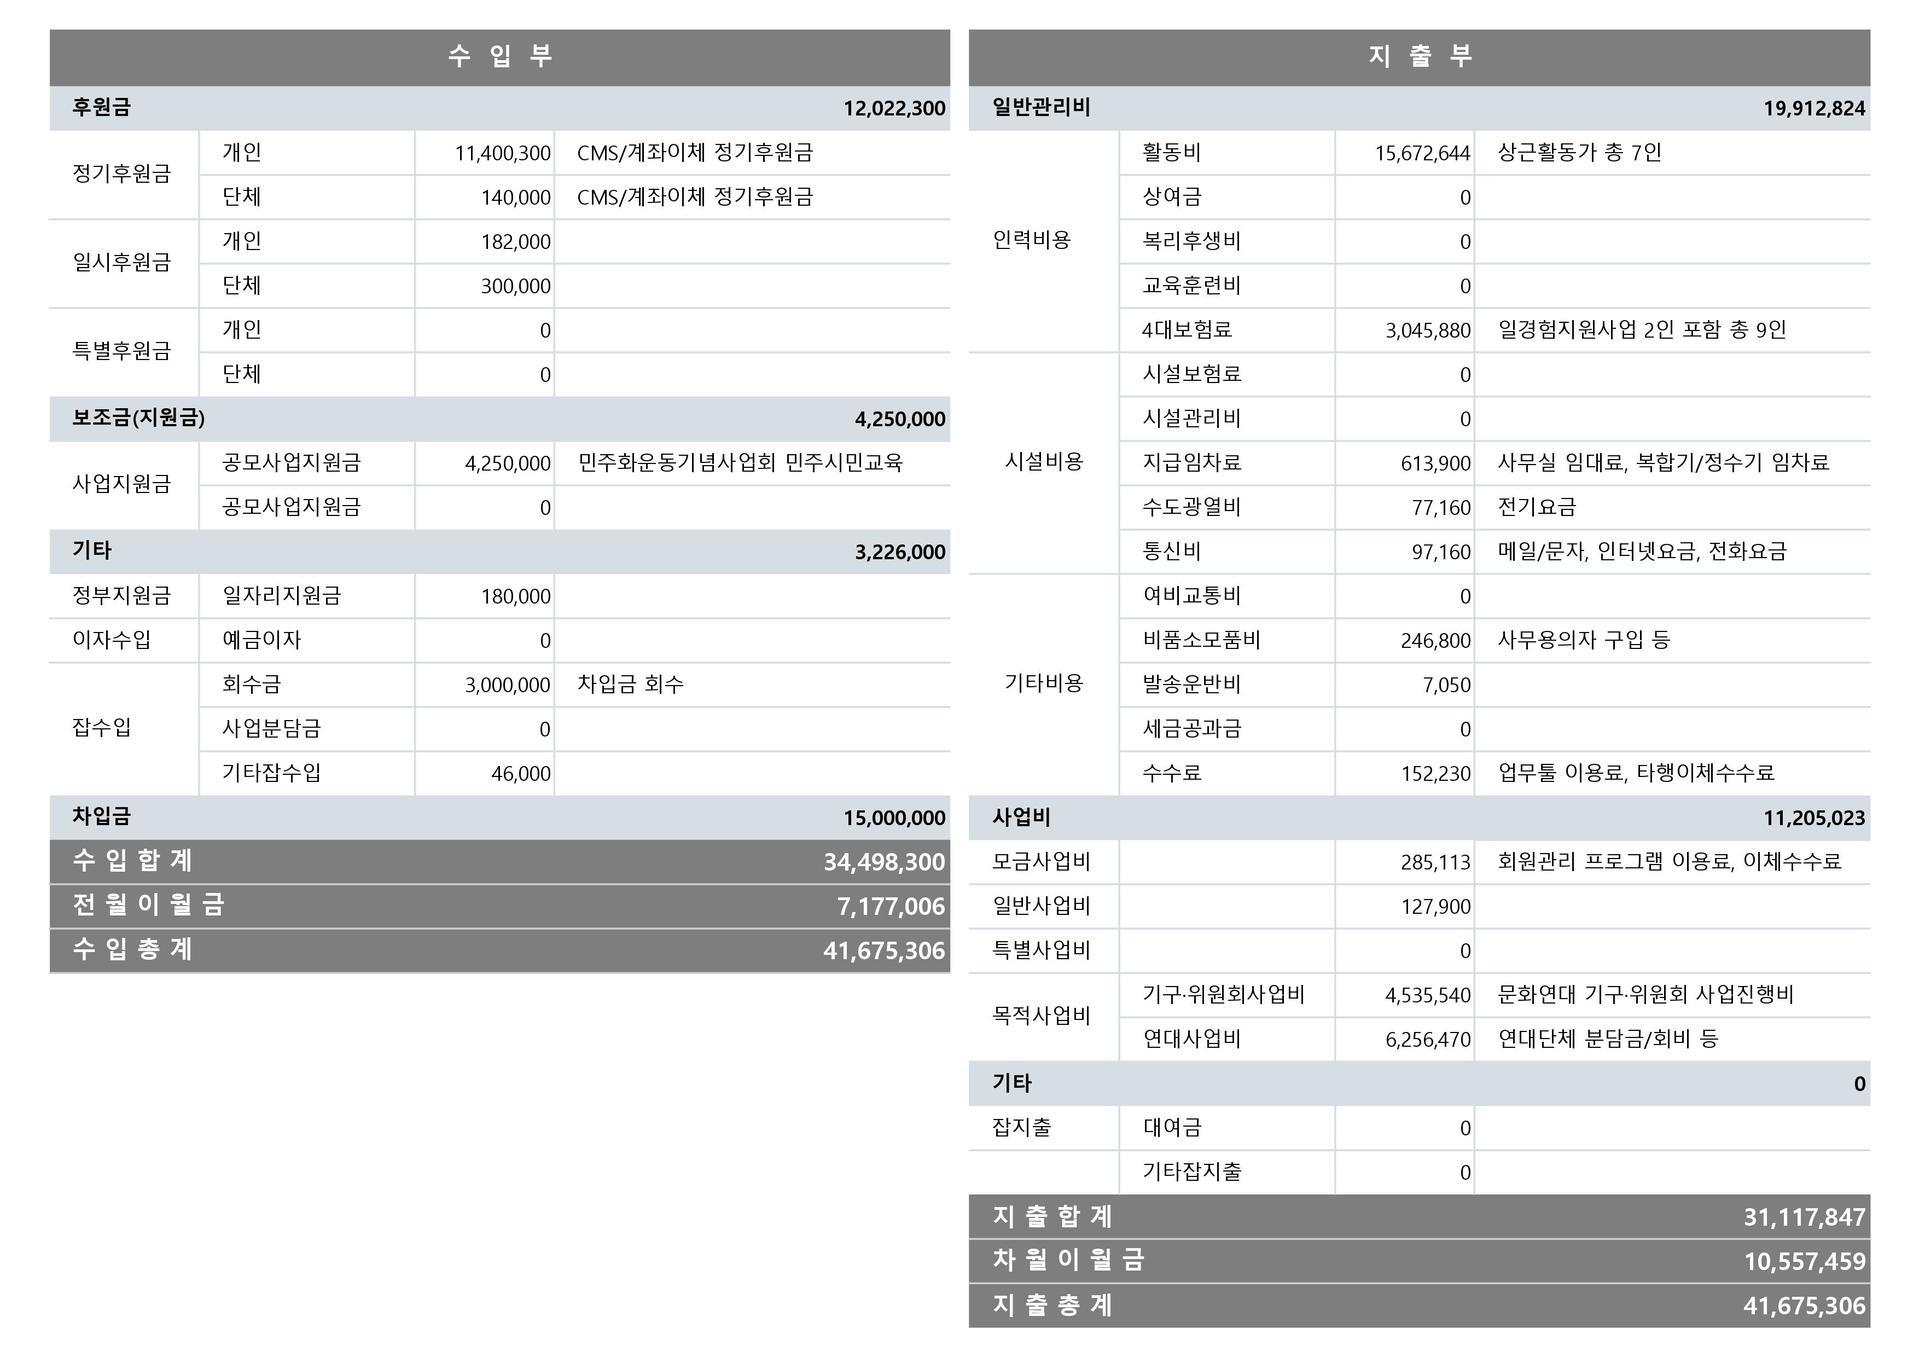The image size is (1919, 1357).
Task: Select the 180,000 일자리지원금 amount
Action: coord(515,596)
